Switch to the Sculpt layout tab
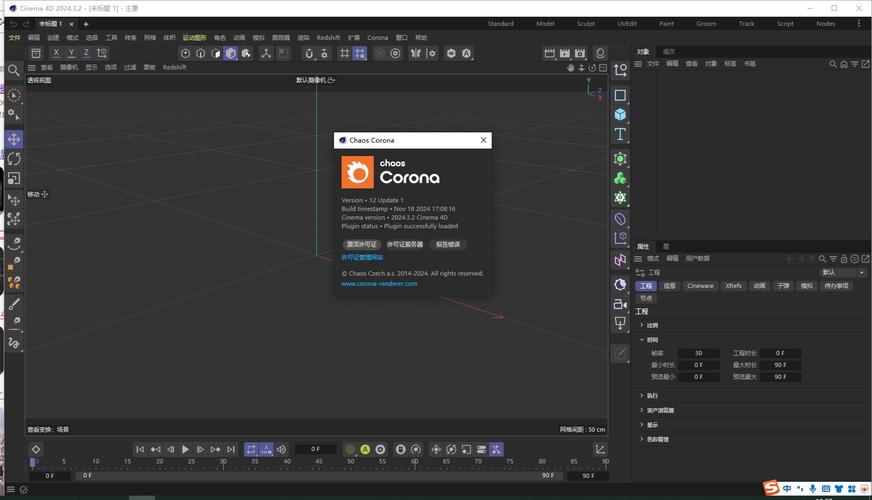The width and height of the screenshot is (872, 500). point(586,24)
